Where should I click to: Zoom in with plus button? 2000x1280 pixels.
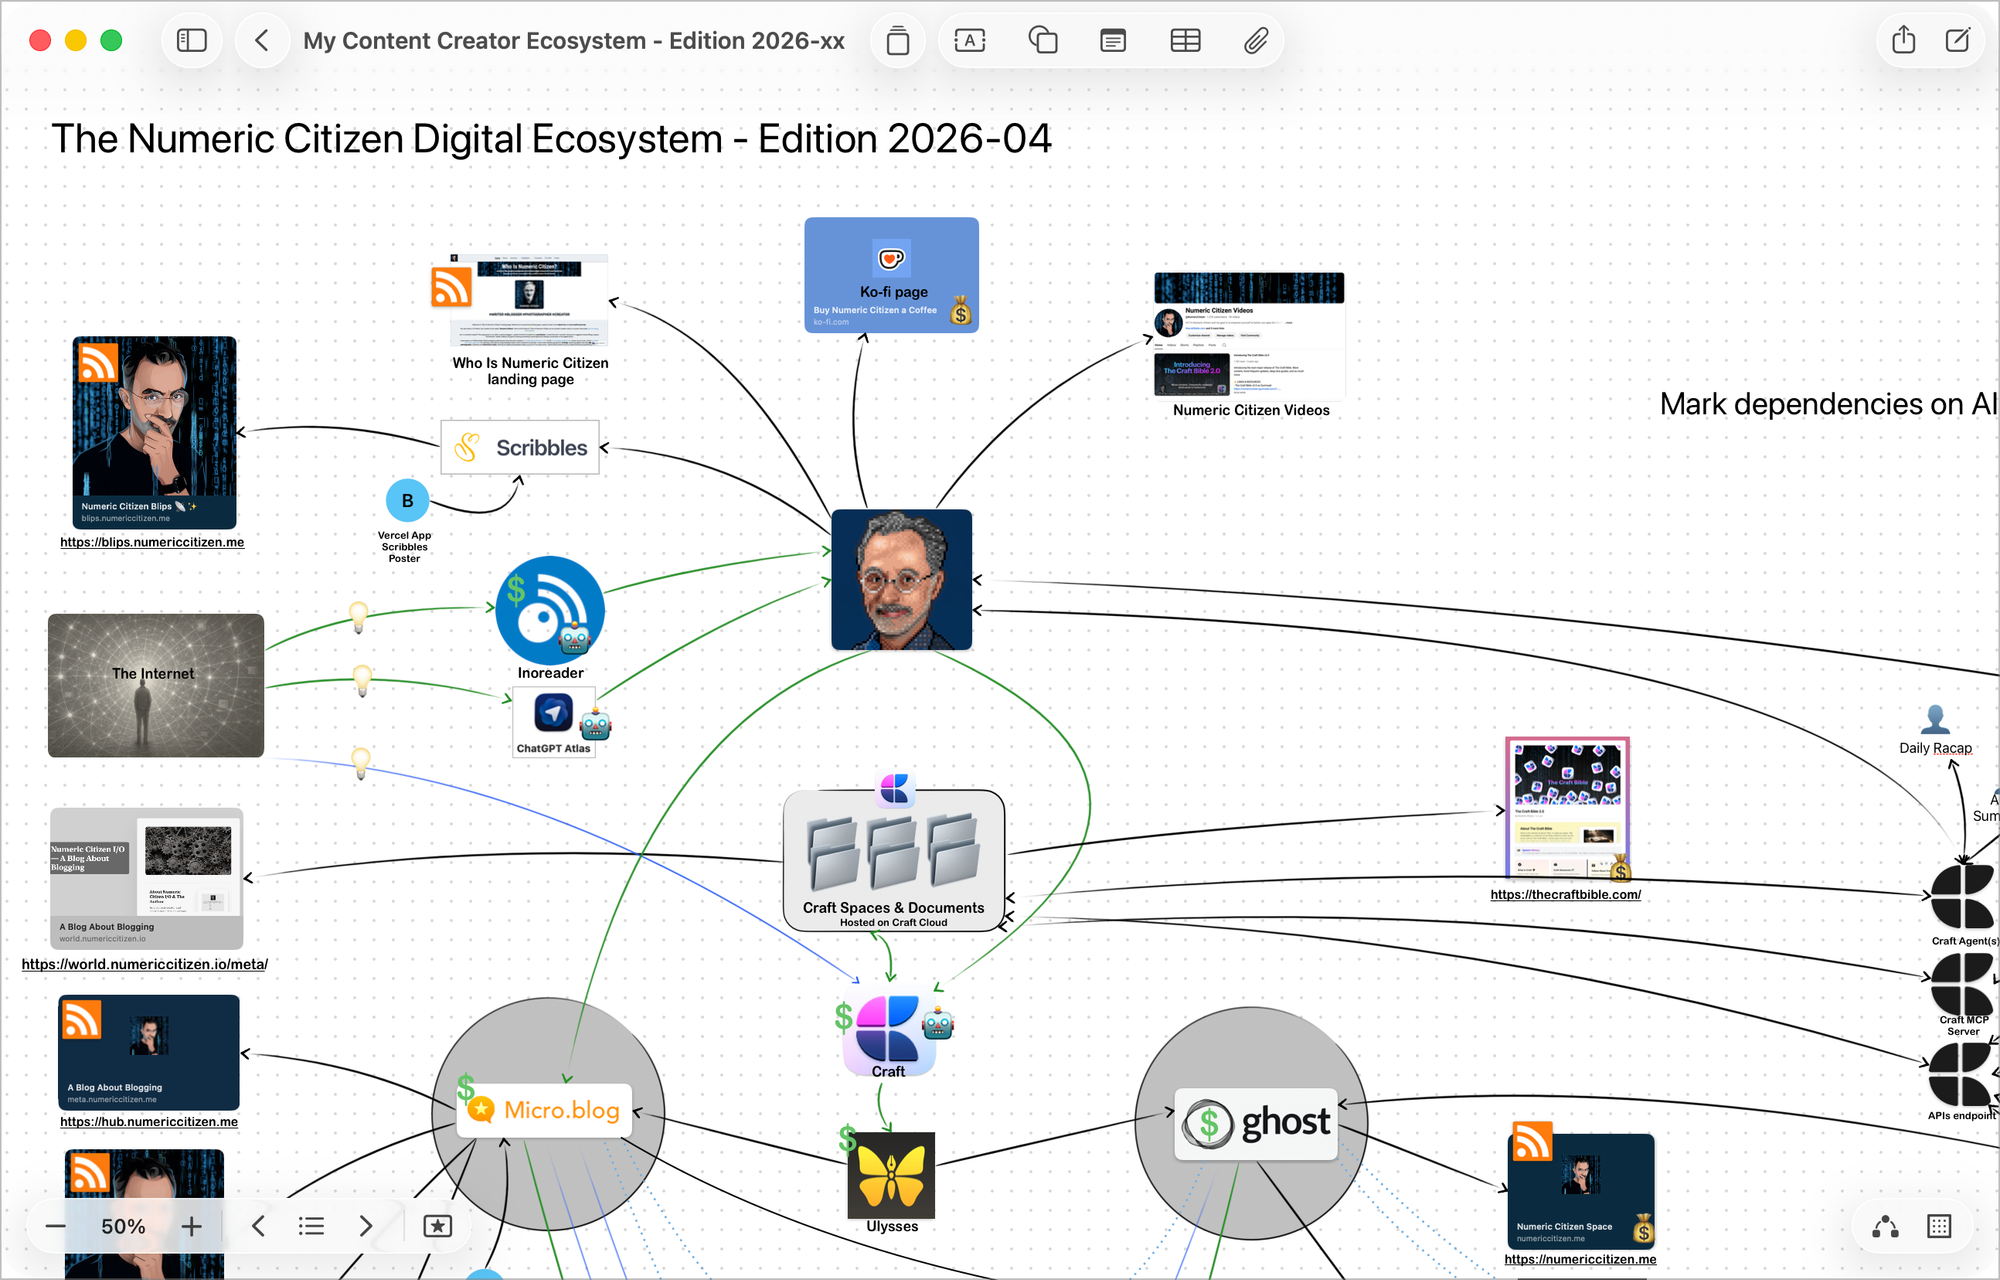[191, 1226]
